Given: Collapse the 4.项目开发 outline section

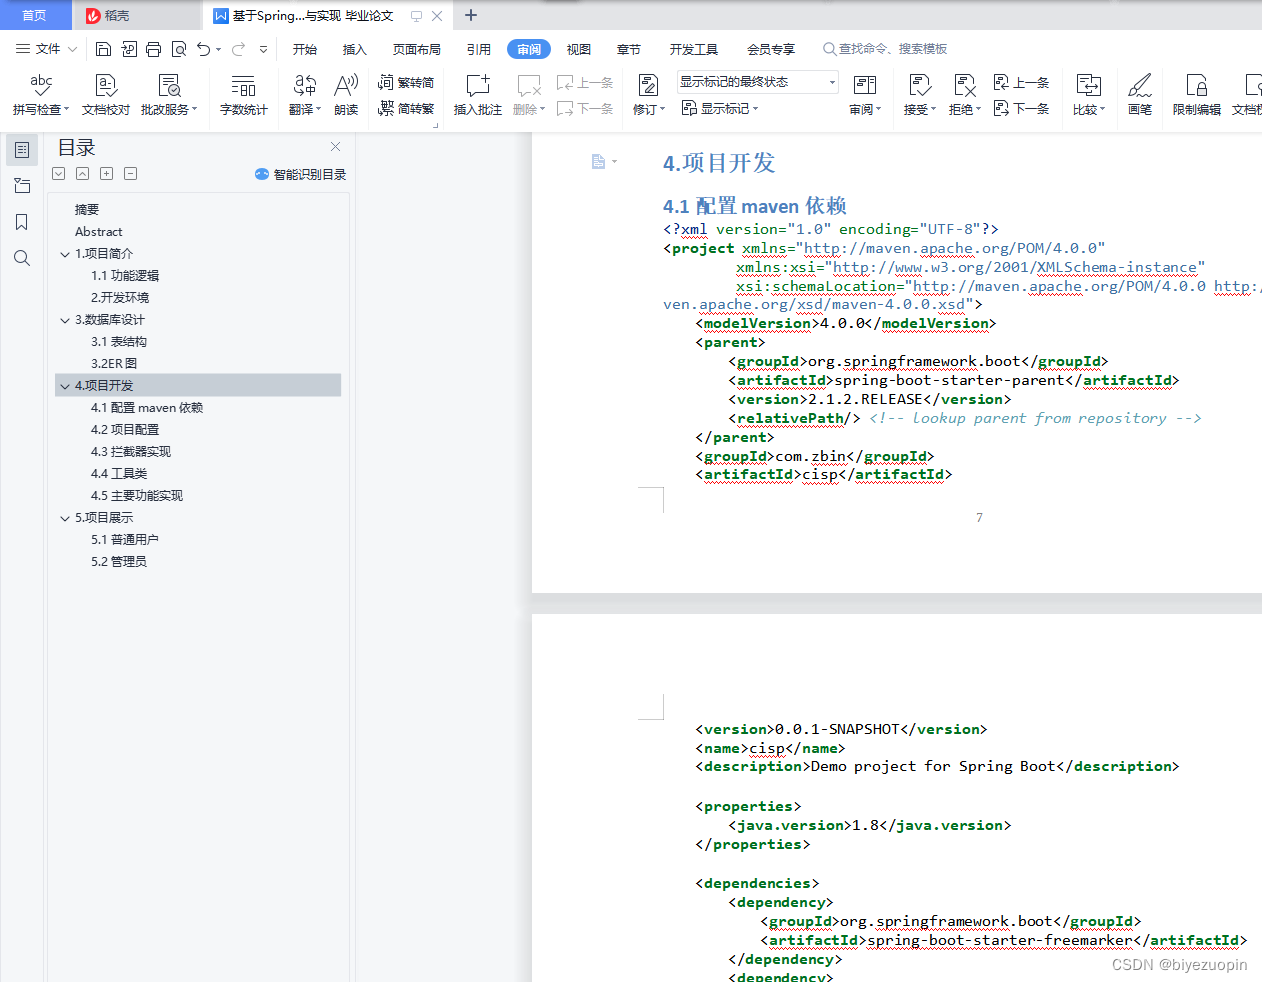Looking at the screenshot, I should point(65,386).
